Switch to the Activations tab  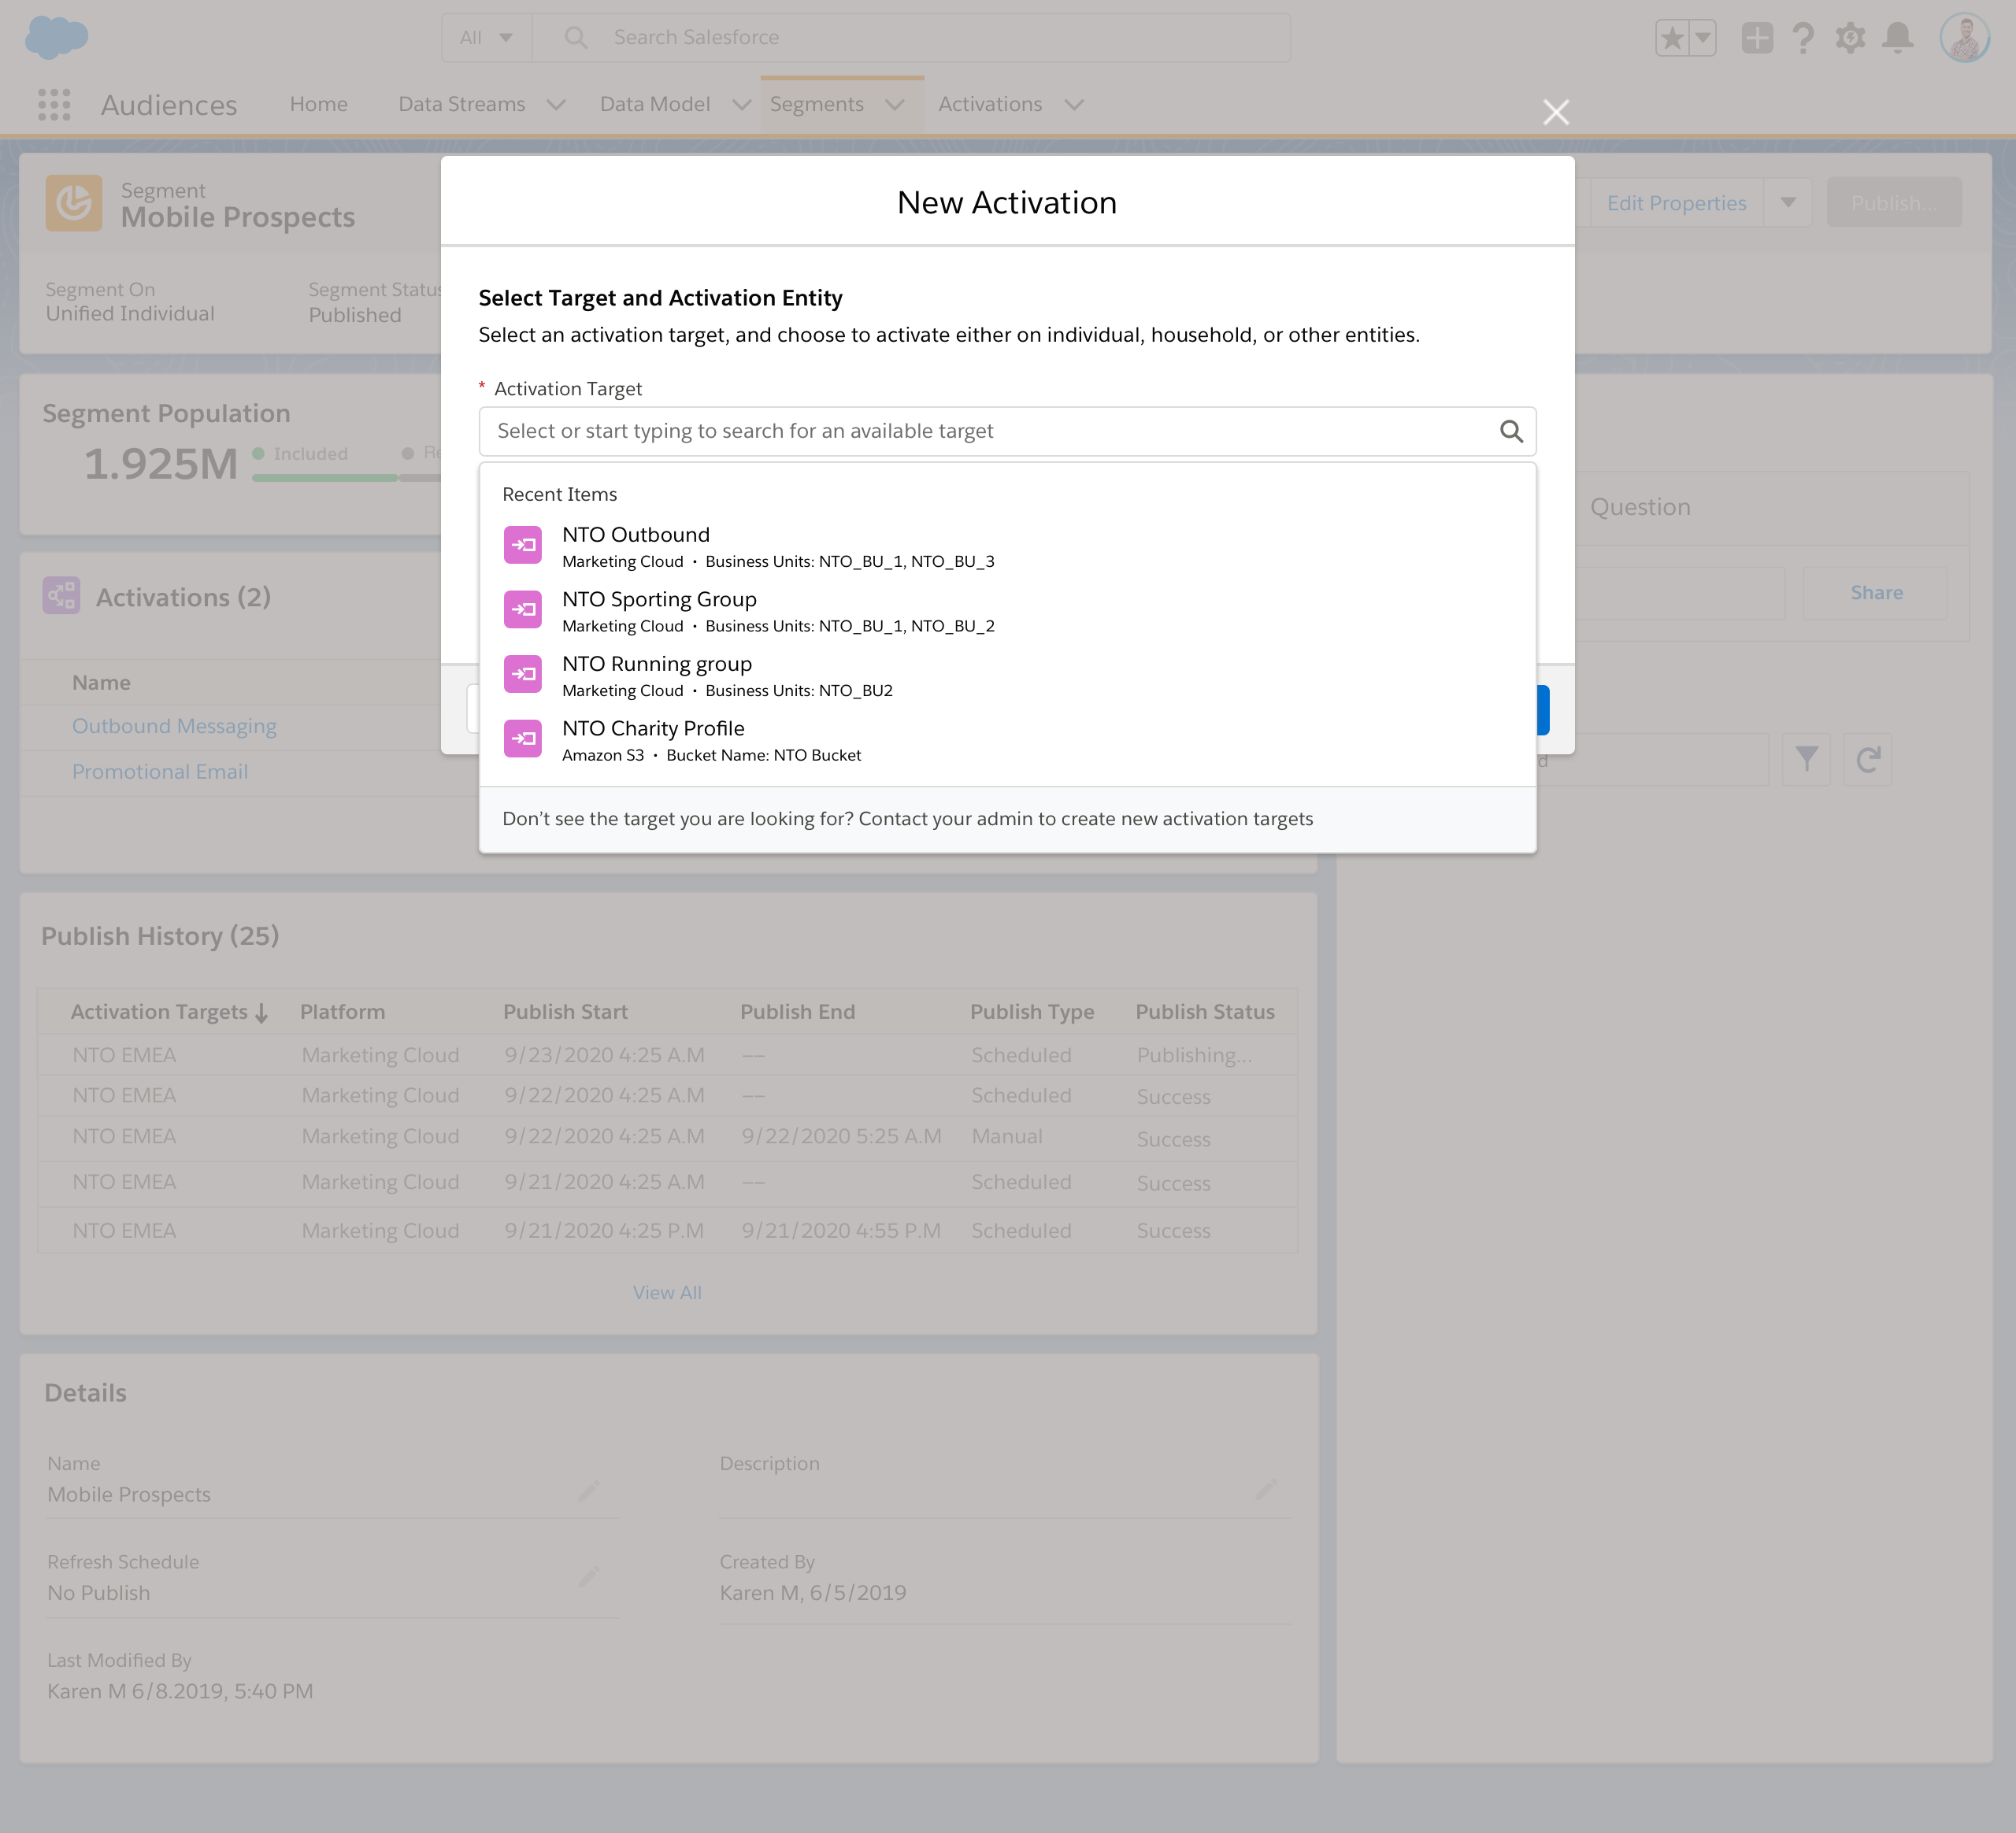coord(989,104)
